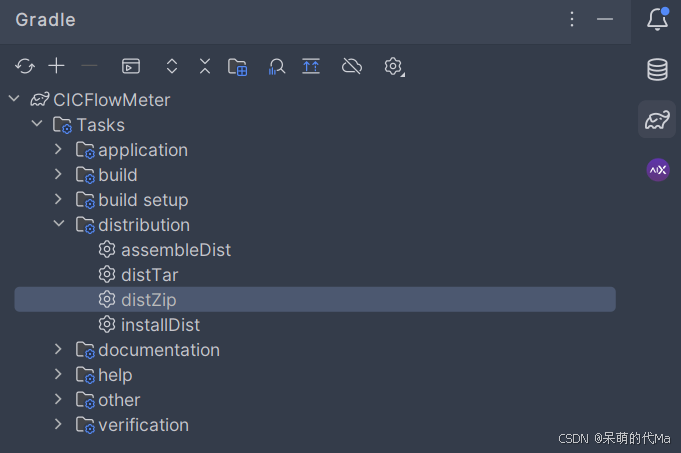Click the gear icon beside installDist
This screenshot has height=453, width=681.
pyautogui.click(x=107, y=324)
